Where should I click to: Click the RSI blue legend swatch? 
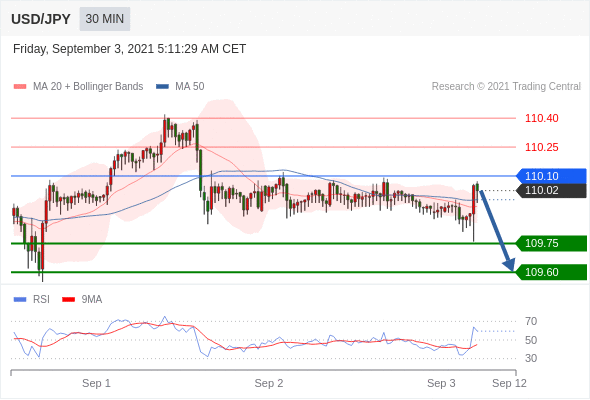pos(20,300)
